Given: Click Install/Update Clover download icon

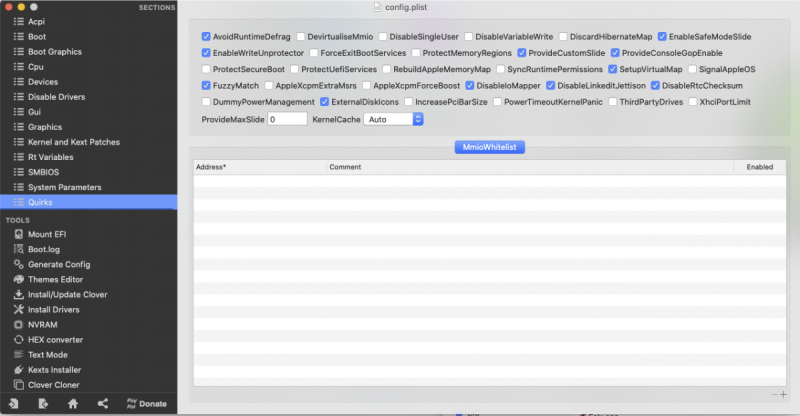Looking at the screenshot, I should tap(19, 295).
